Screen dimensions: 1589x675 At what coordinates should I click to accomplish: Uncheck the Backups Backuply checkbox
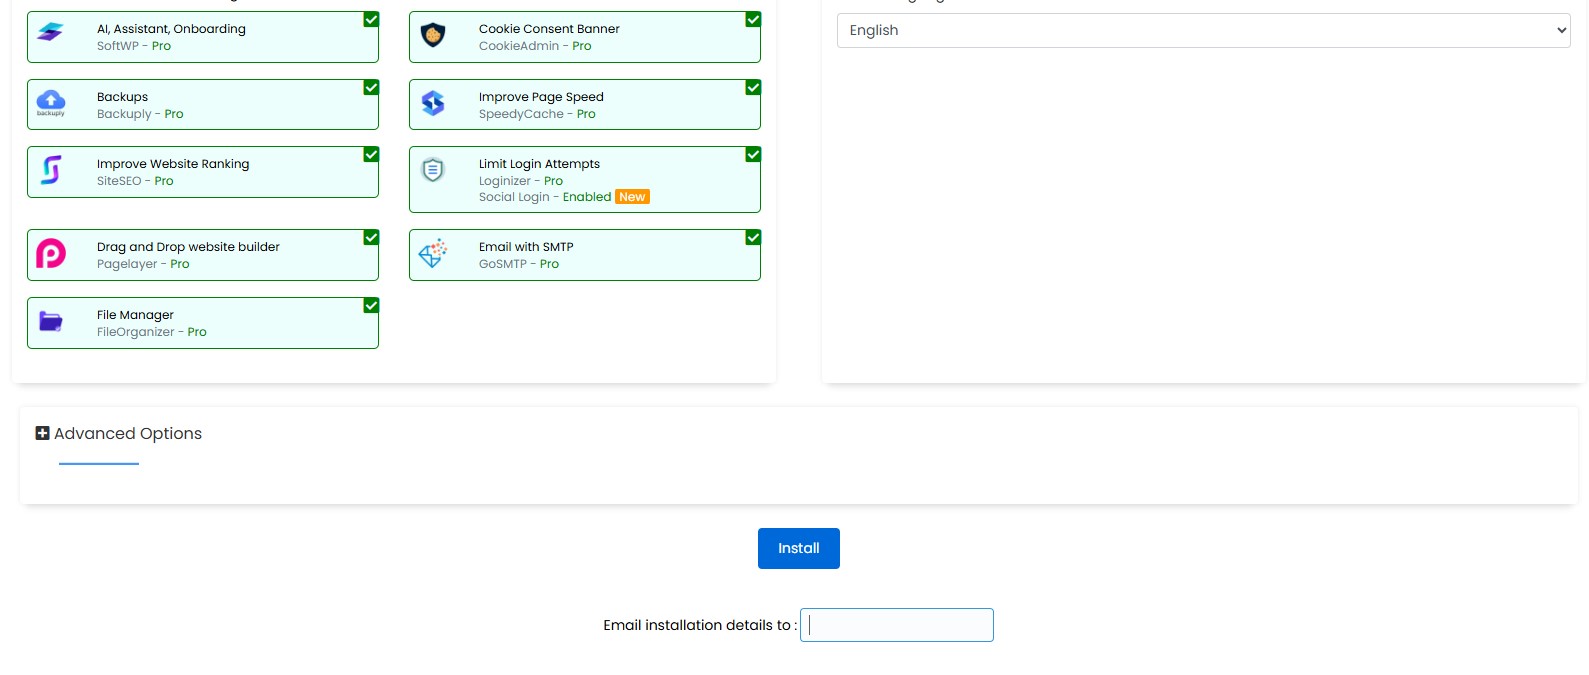point(371,88)
